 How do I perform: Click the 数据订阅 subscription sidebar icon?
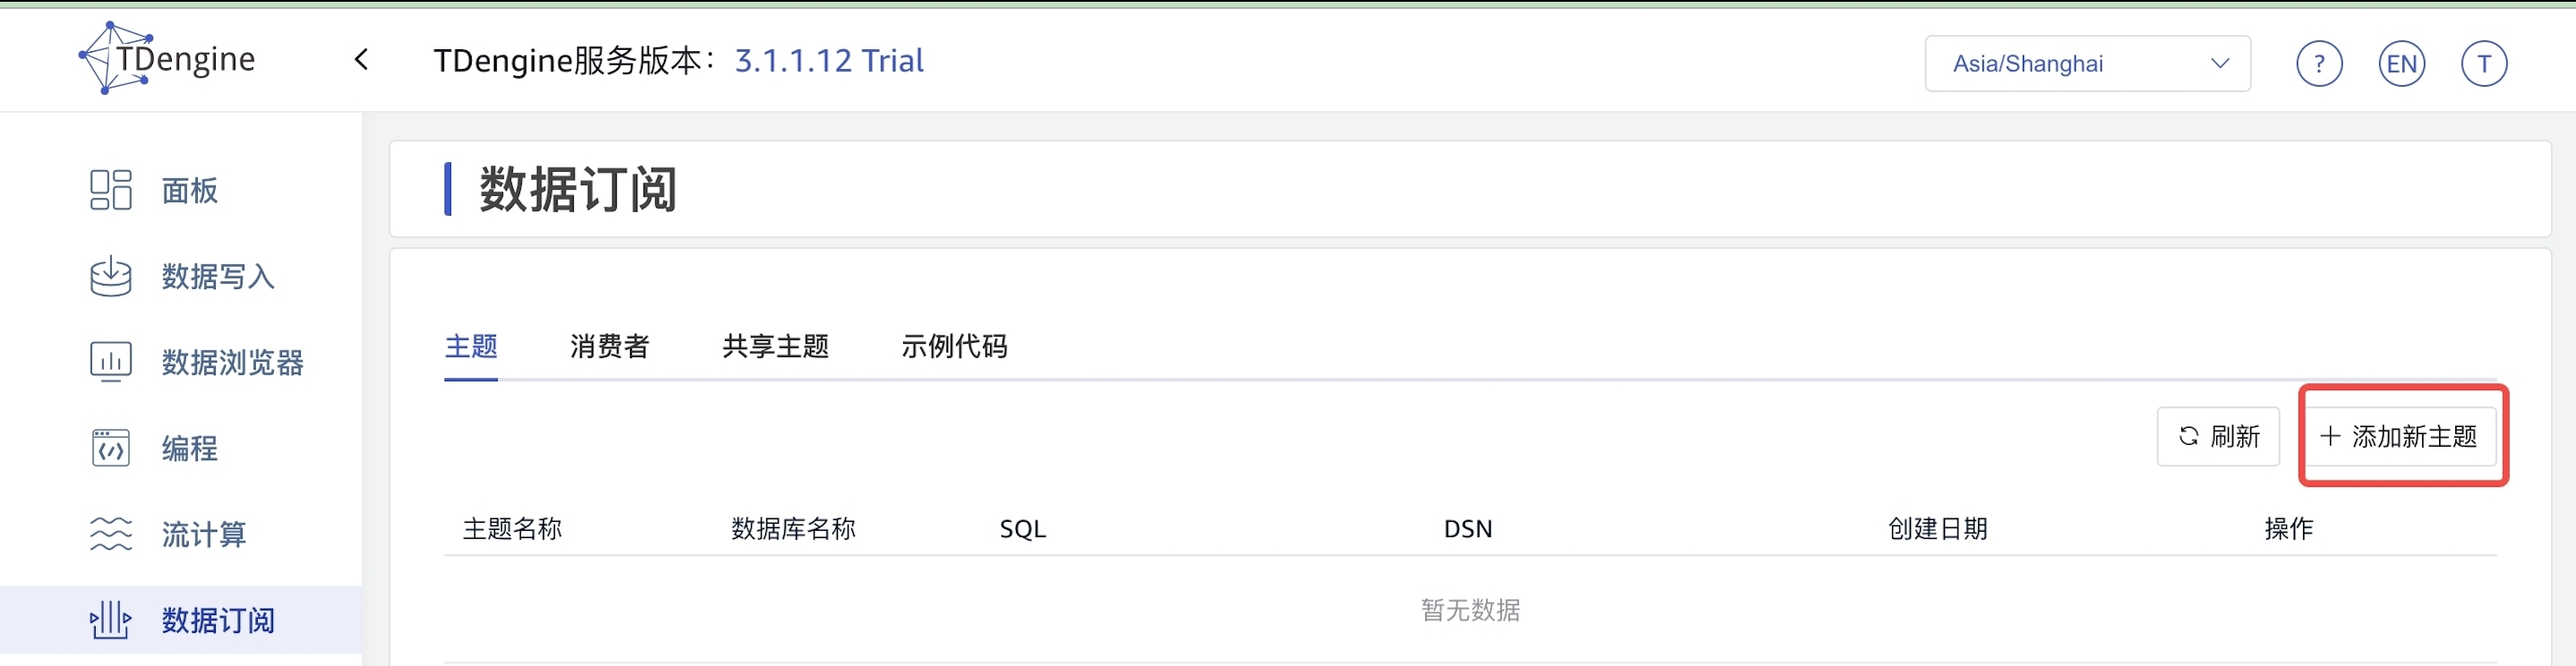[x=110, y=620]
